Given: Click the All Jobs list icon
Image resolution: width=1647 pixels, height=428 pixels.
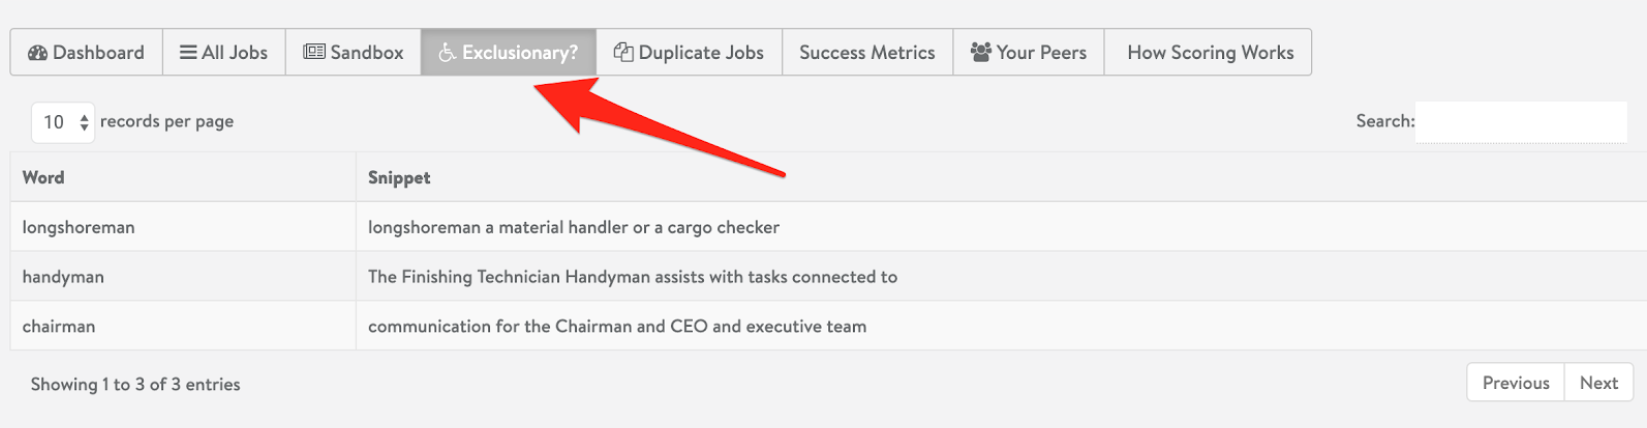Looking at the screenshot, I should pyautogui.click(x=188, y=52).
